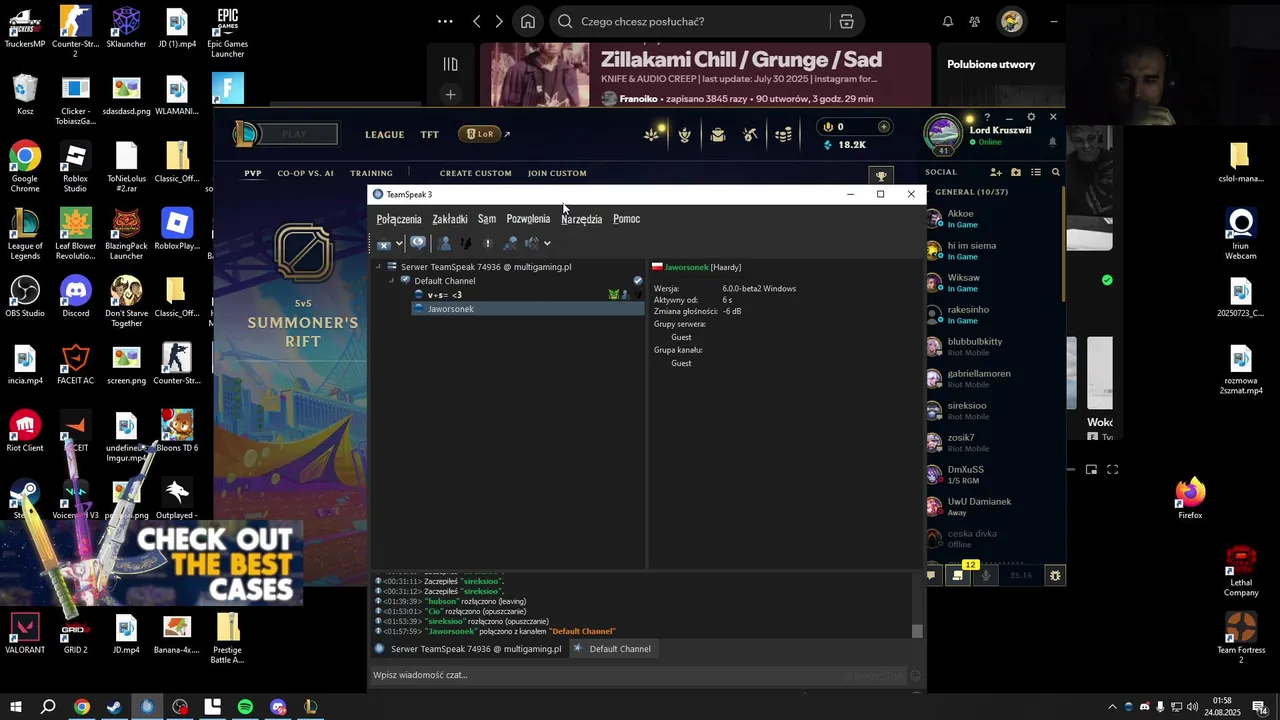This screenshot has width=1280, height=720.
Task: Open the Zakładki menu in TeamSpeak
Action: tap(450, 219)
